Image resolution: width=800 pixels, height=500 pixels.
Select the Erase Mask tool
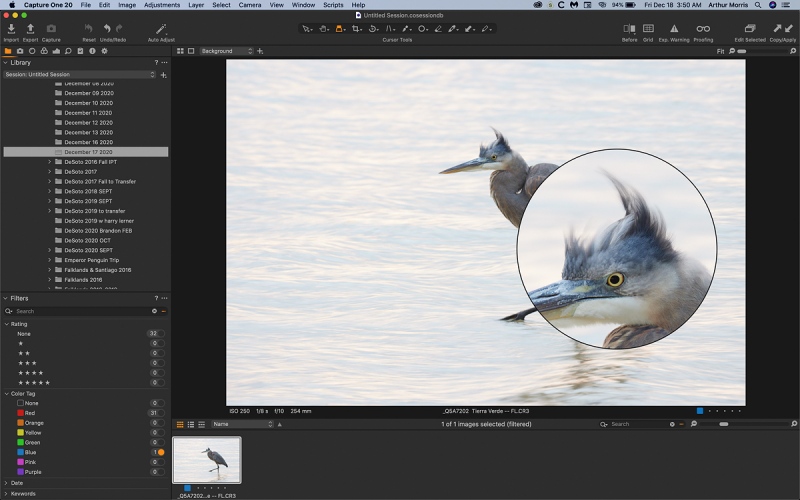pos(438,29)
